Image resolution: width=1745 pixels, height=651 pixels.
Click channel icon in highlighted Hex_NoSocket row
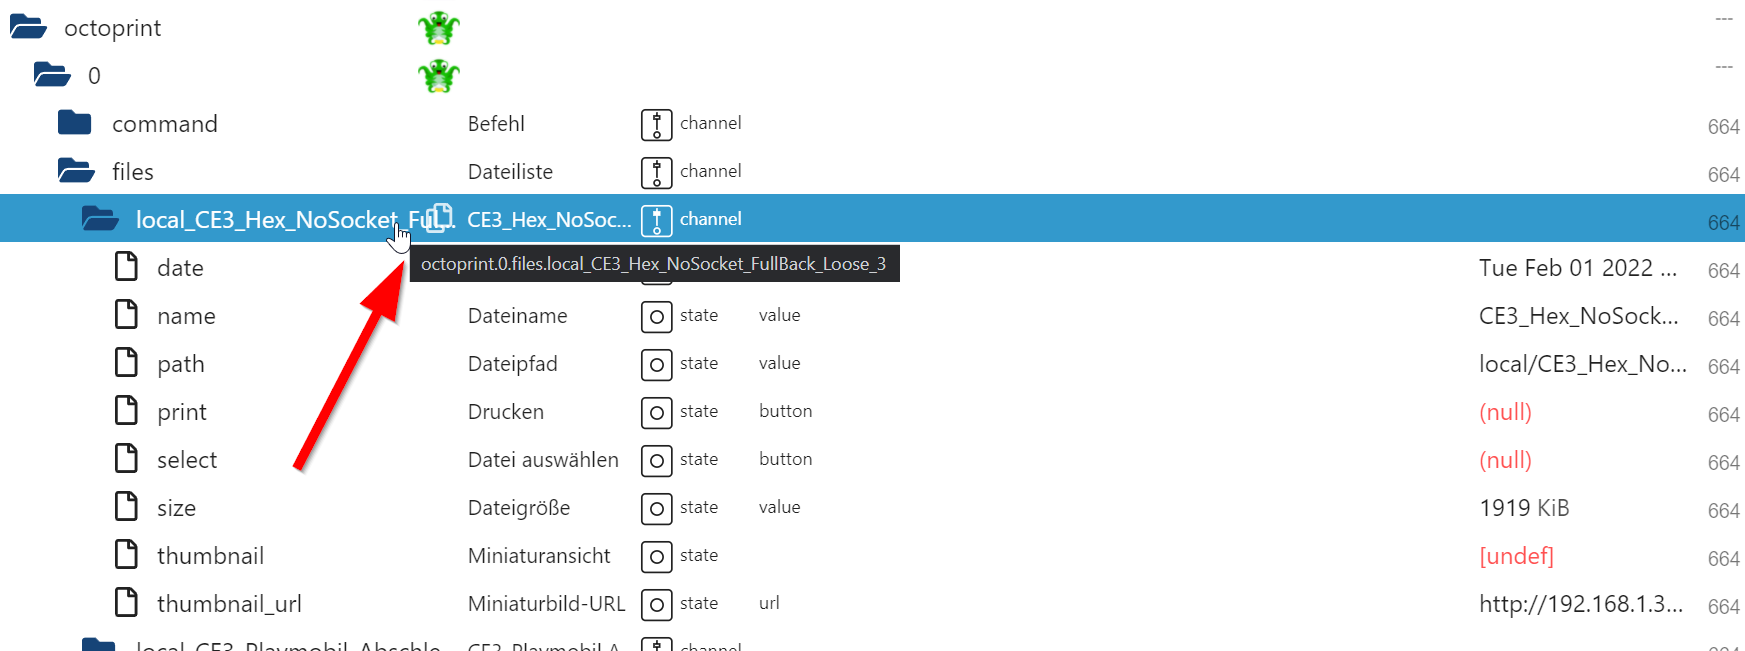pyautogui.click(x=656, y=220)
